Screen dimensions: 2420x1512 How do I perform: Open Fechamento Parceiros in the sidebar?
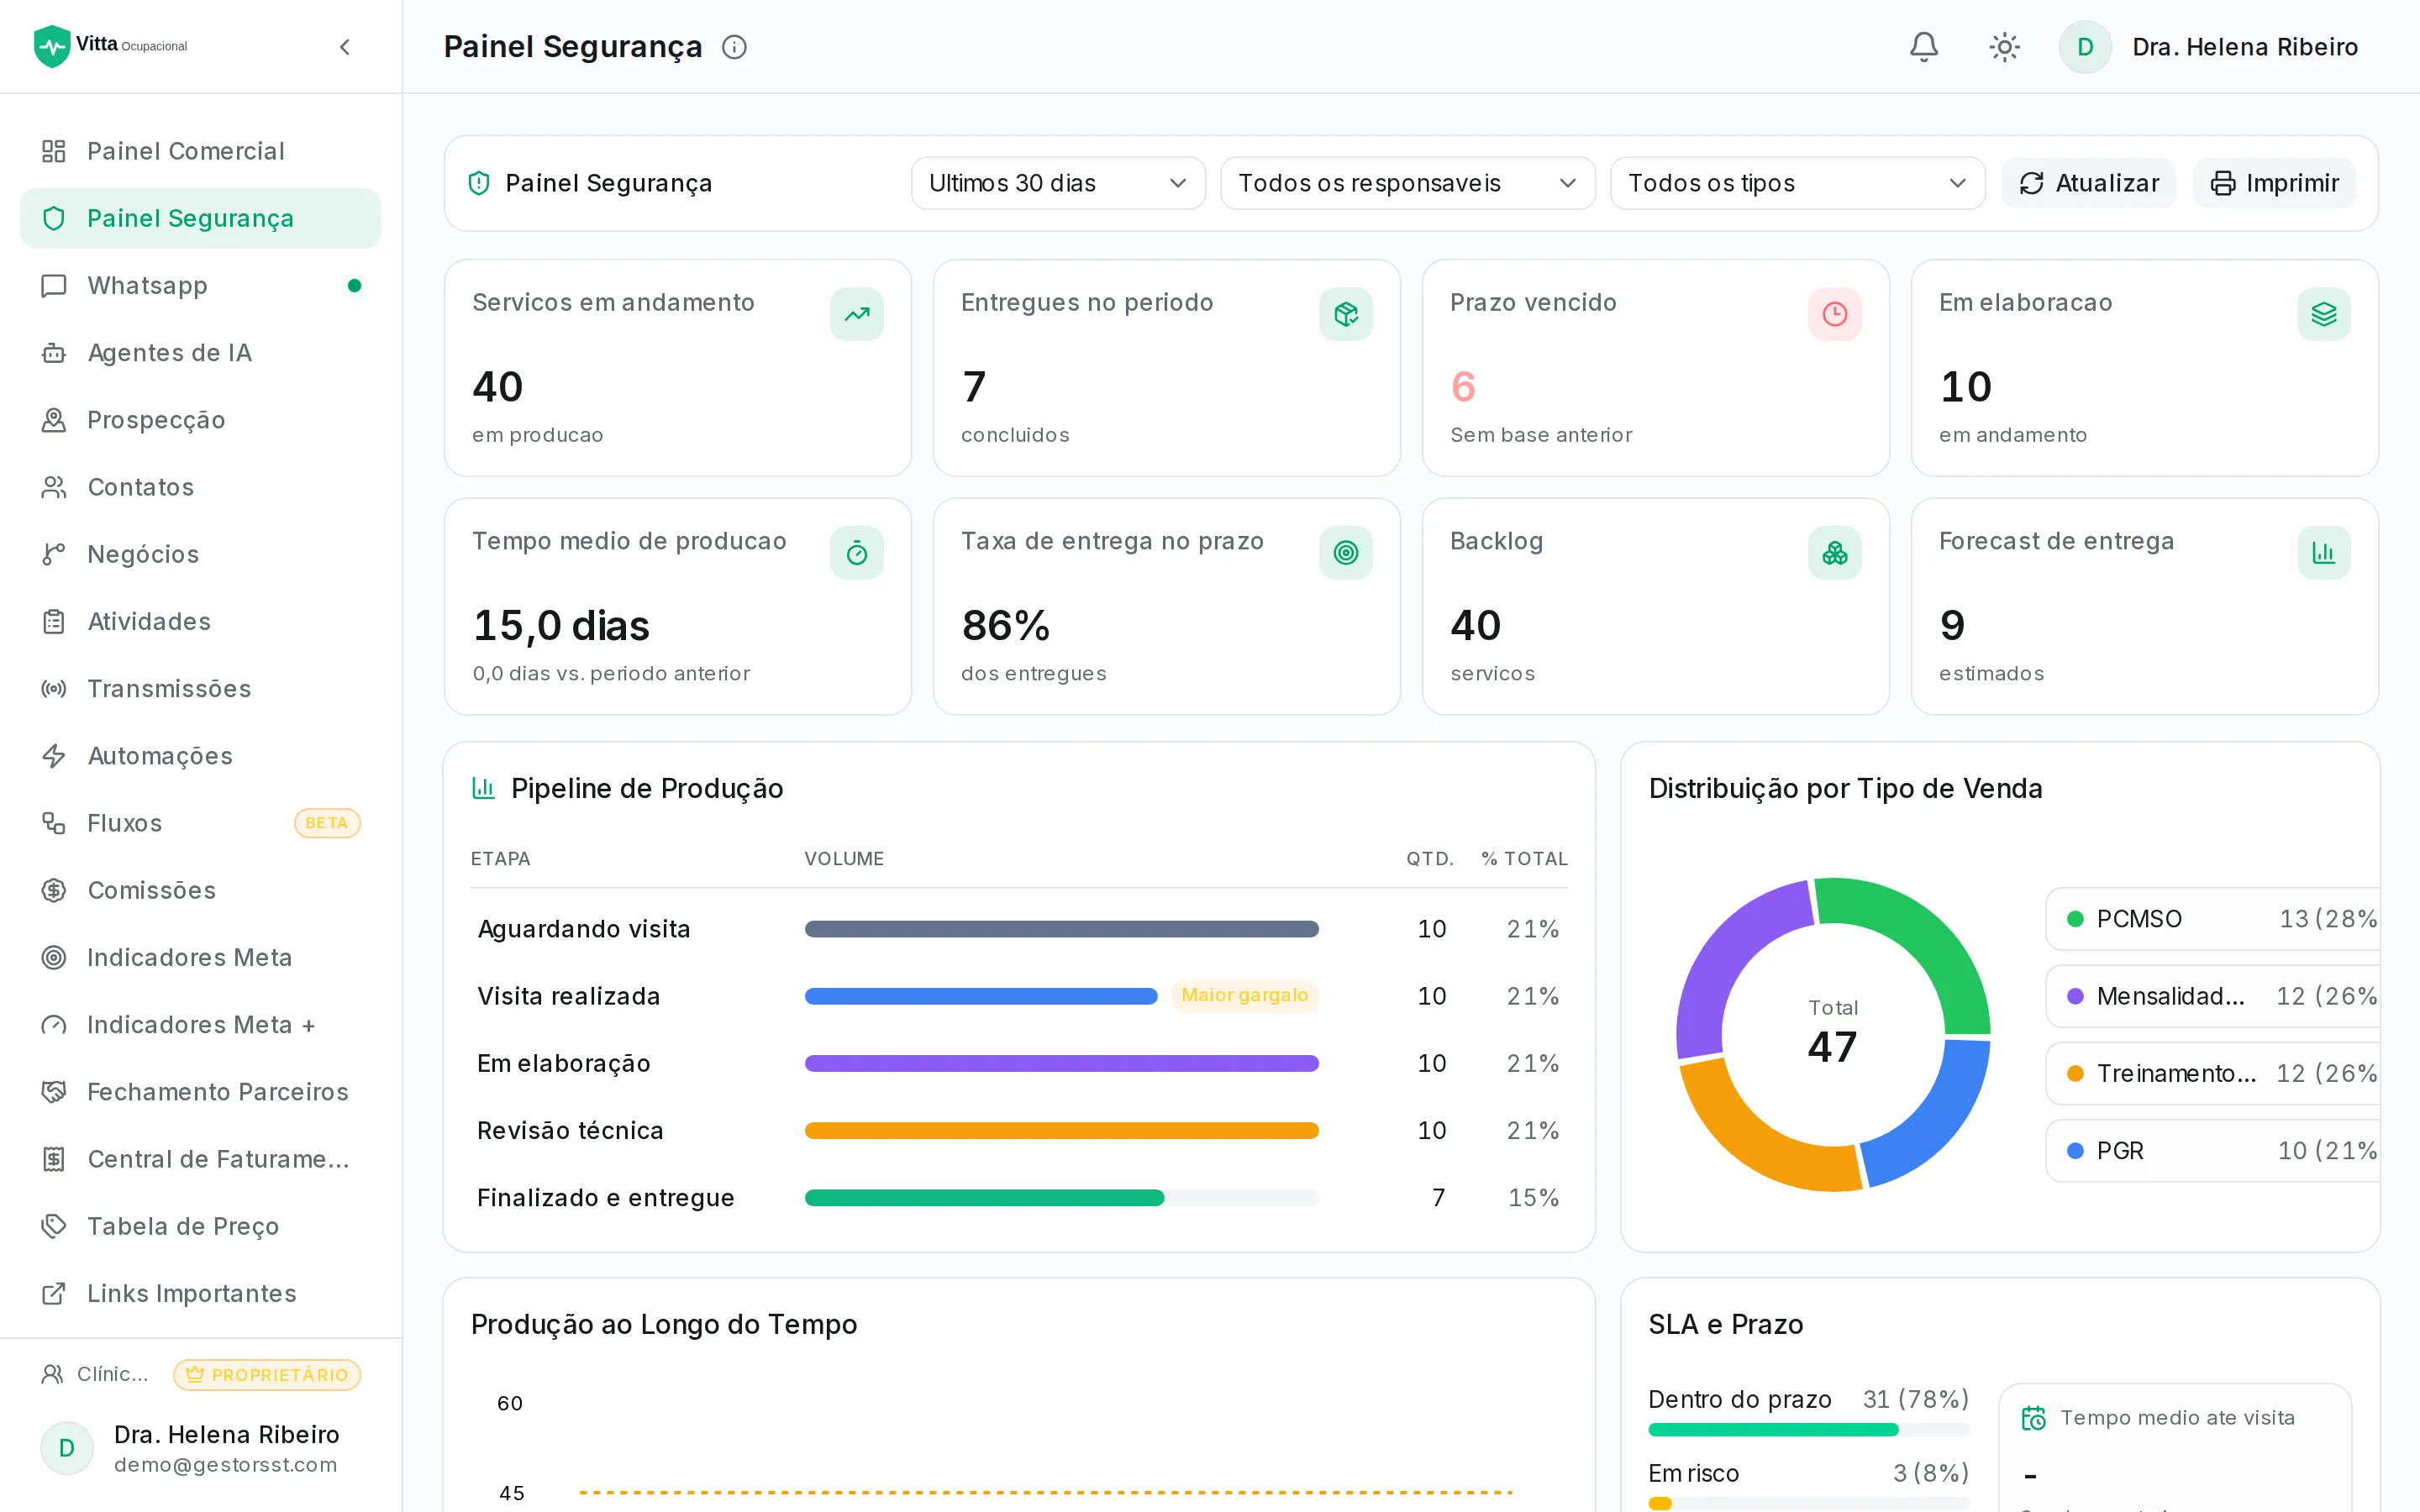pyautogui.click(x=200, y=1092)
